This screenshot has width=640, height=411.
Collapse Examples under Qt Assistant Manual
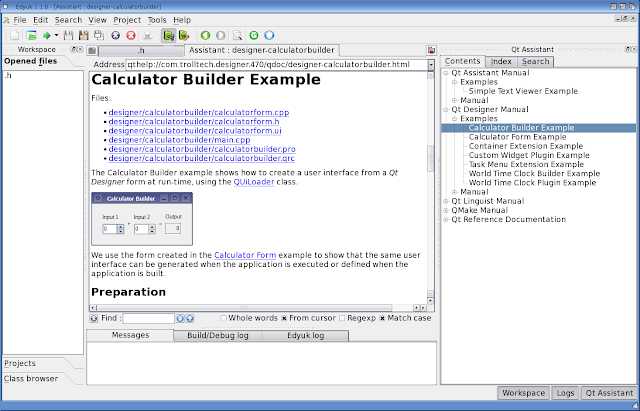pyautogui.click(x=454, y=82)
